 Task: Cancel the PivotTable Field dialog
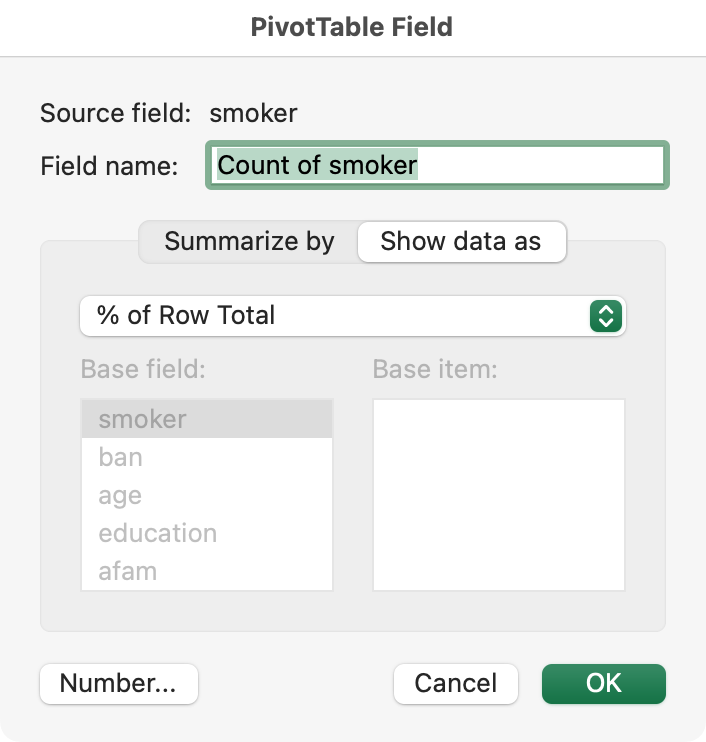(x=456, y=683)
